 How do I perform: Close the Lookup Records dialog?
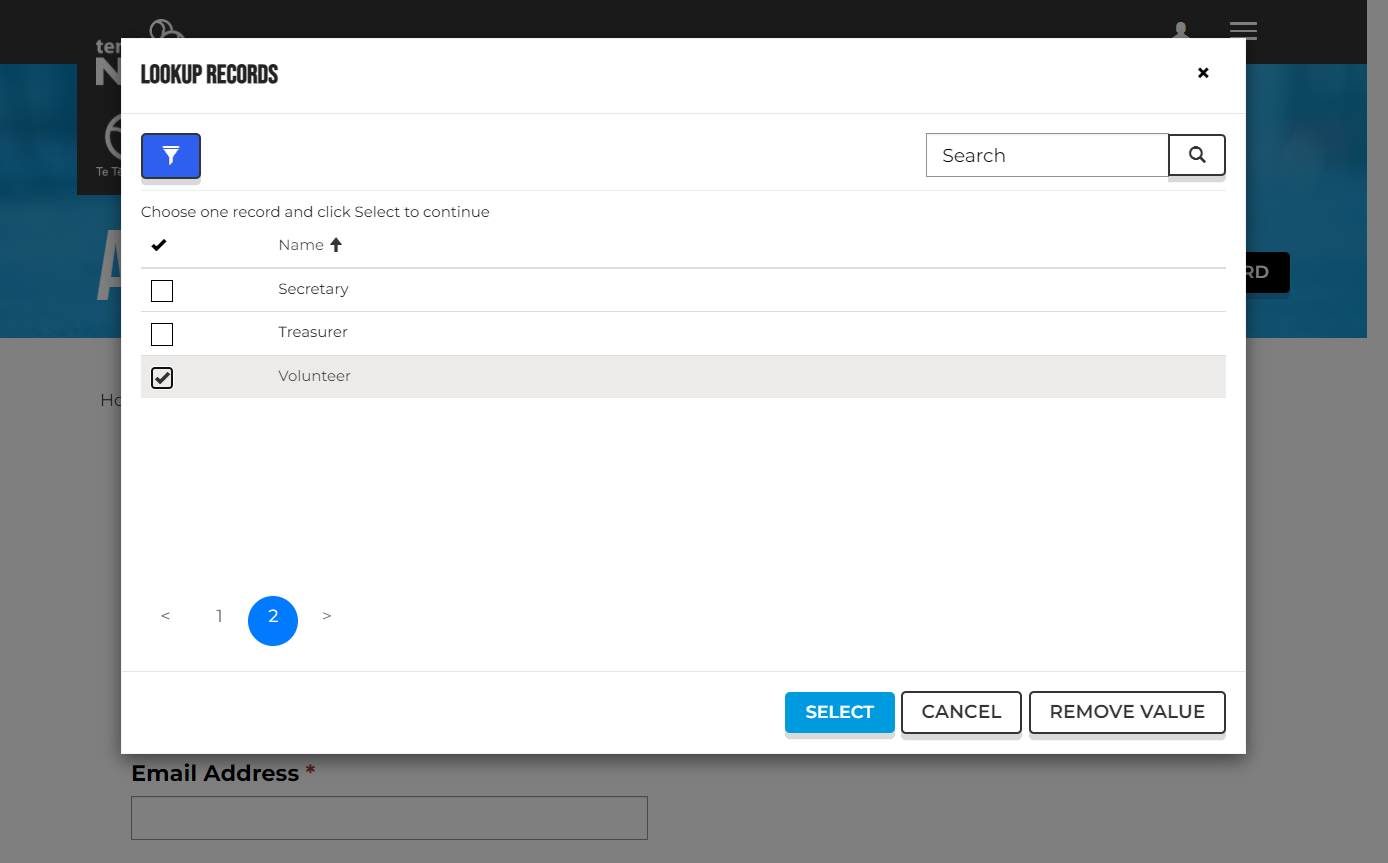coord(1203,73)
